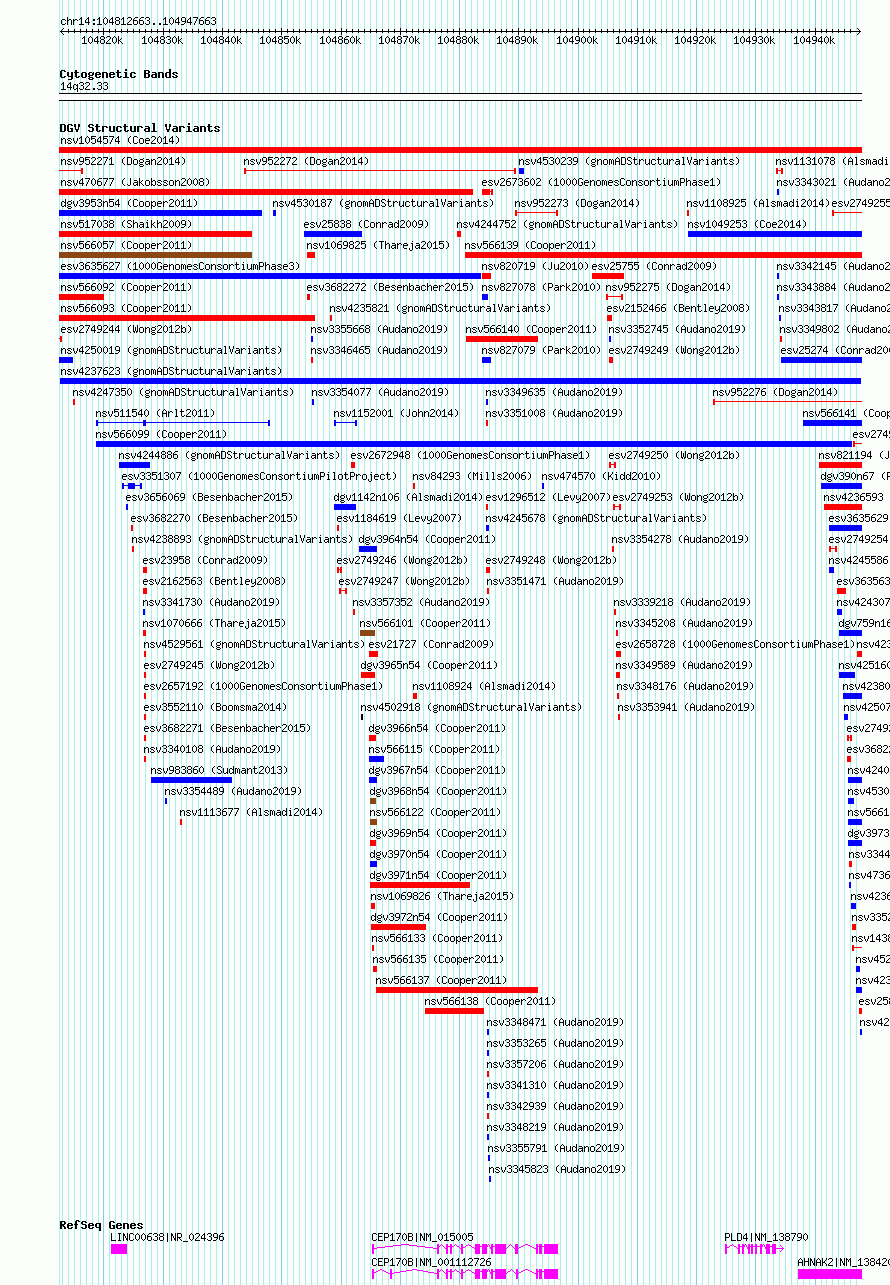Image resolution: width=890 pixels, height=1285 pixels.
Task: Select nsv566099 (Cooper2011) label
Action: [x=162, y=434]
